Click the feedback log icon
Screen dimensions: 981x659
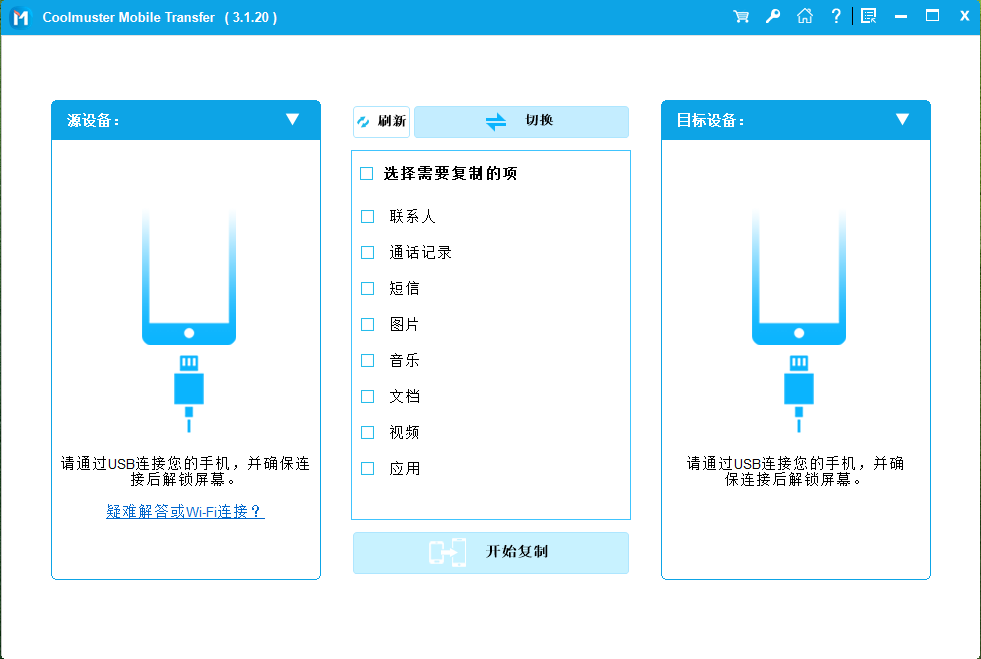point(868,15)
